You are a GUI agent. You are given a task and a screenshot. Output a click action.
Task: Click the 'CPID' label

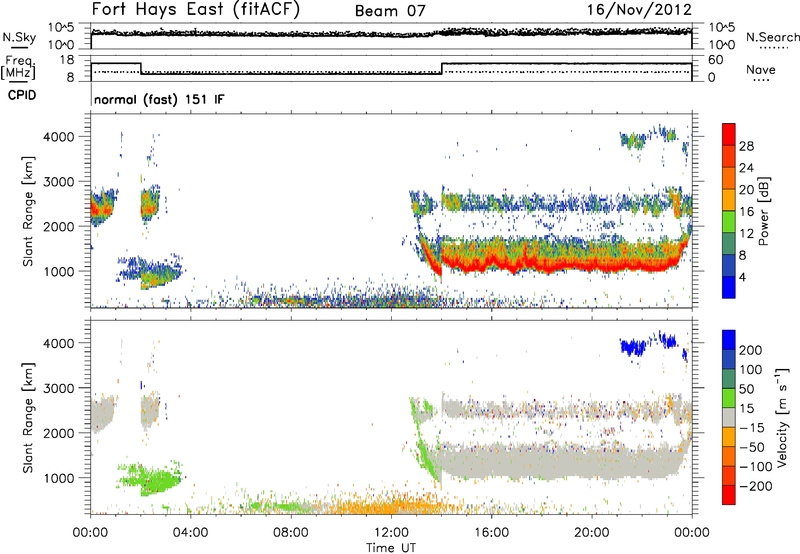click(22, 95)
